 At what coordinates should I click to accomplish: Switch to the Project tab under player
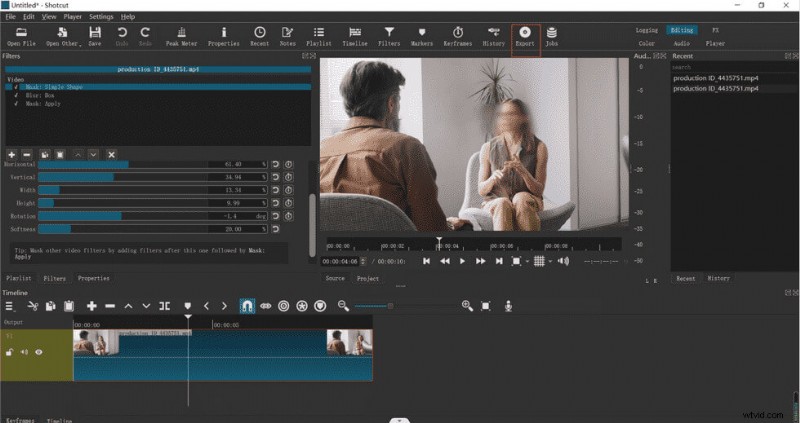coord(368,279)
